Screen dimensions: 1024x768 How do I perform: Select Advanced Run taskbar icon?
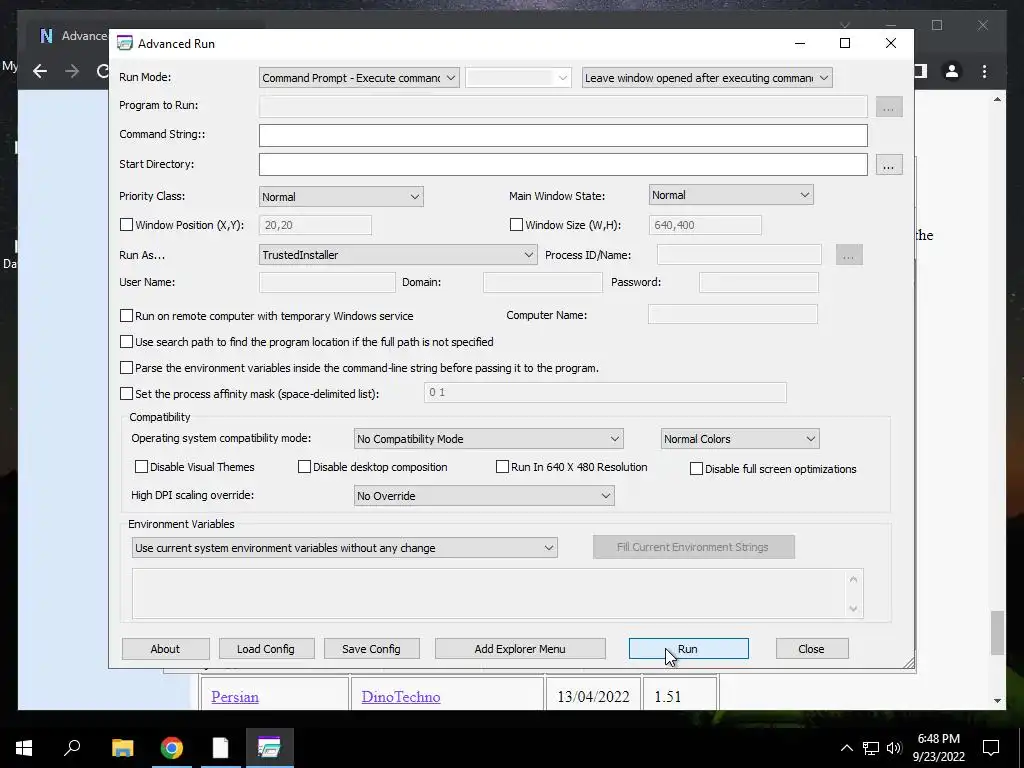click(269, 748)
